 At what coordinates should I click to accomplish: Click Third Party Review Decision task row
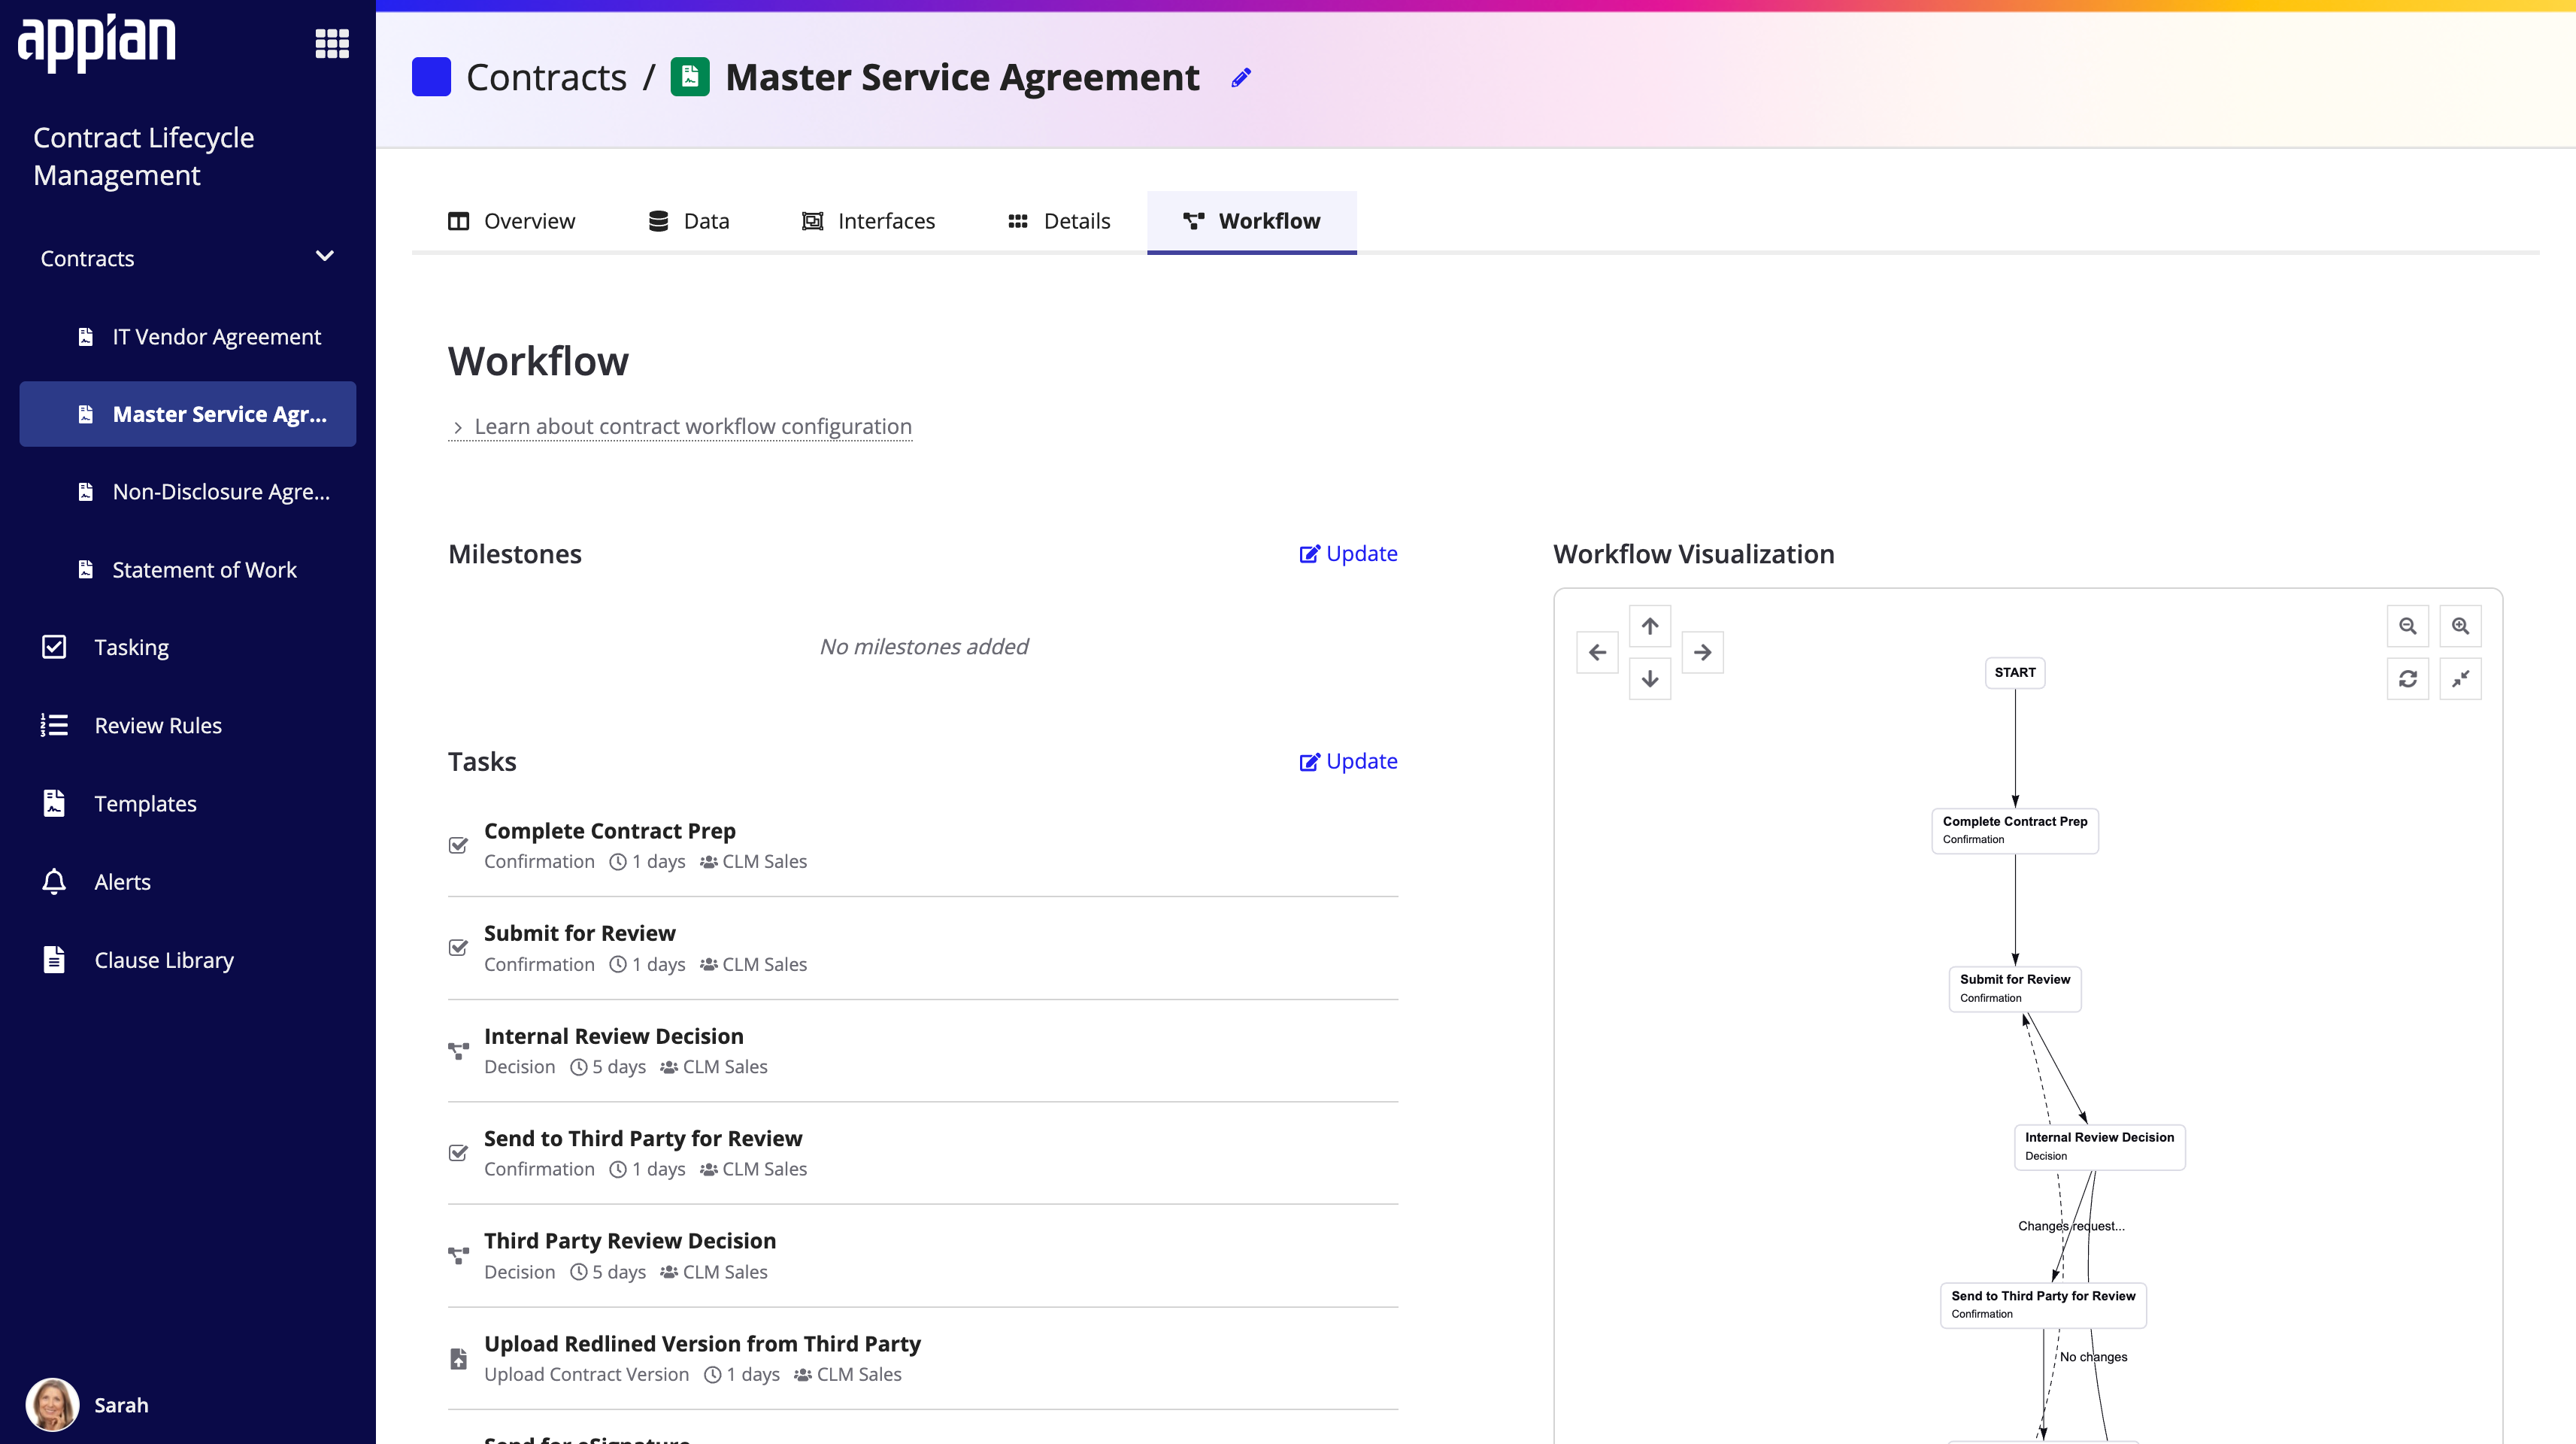point(923,1256)
